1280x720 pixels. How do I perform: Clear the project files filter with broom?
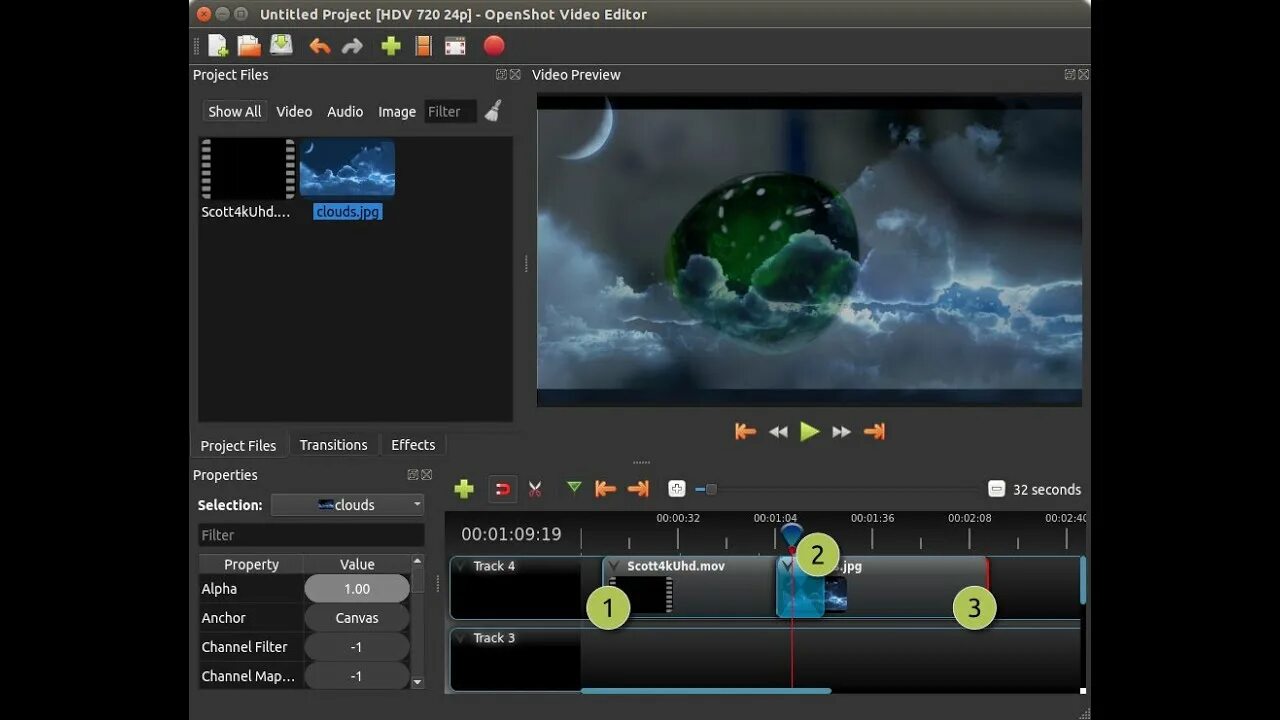tap(493, 111)
